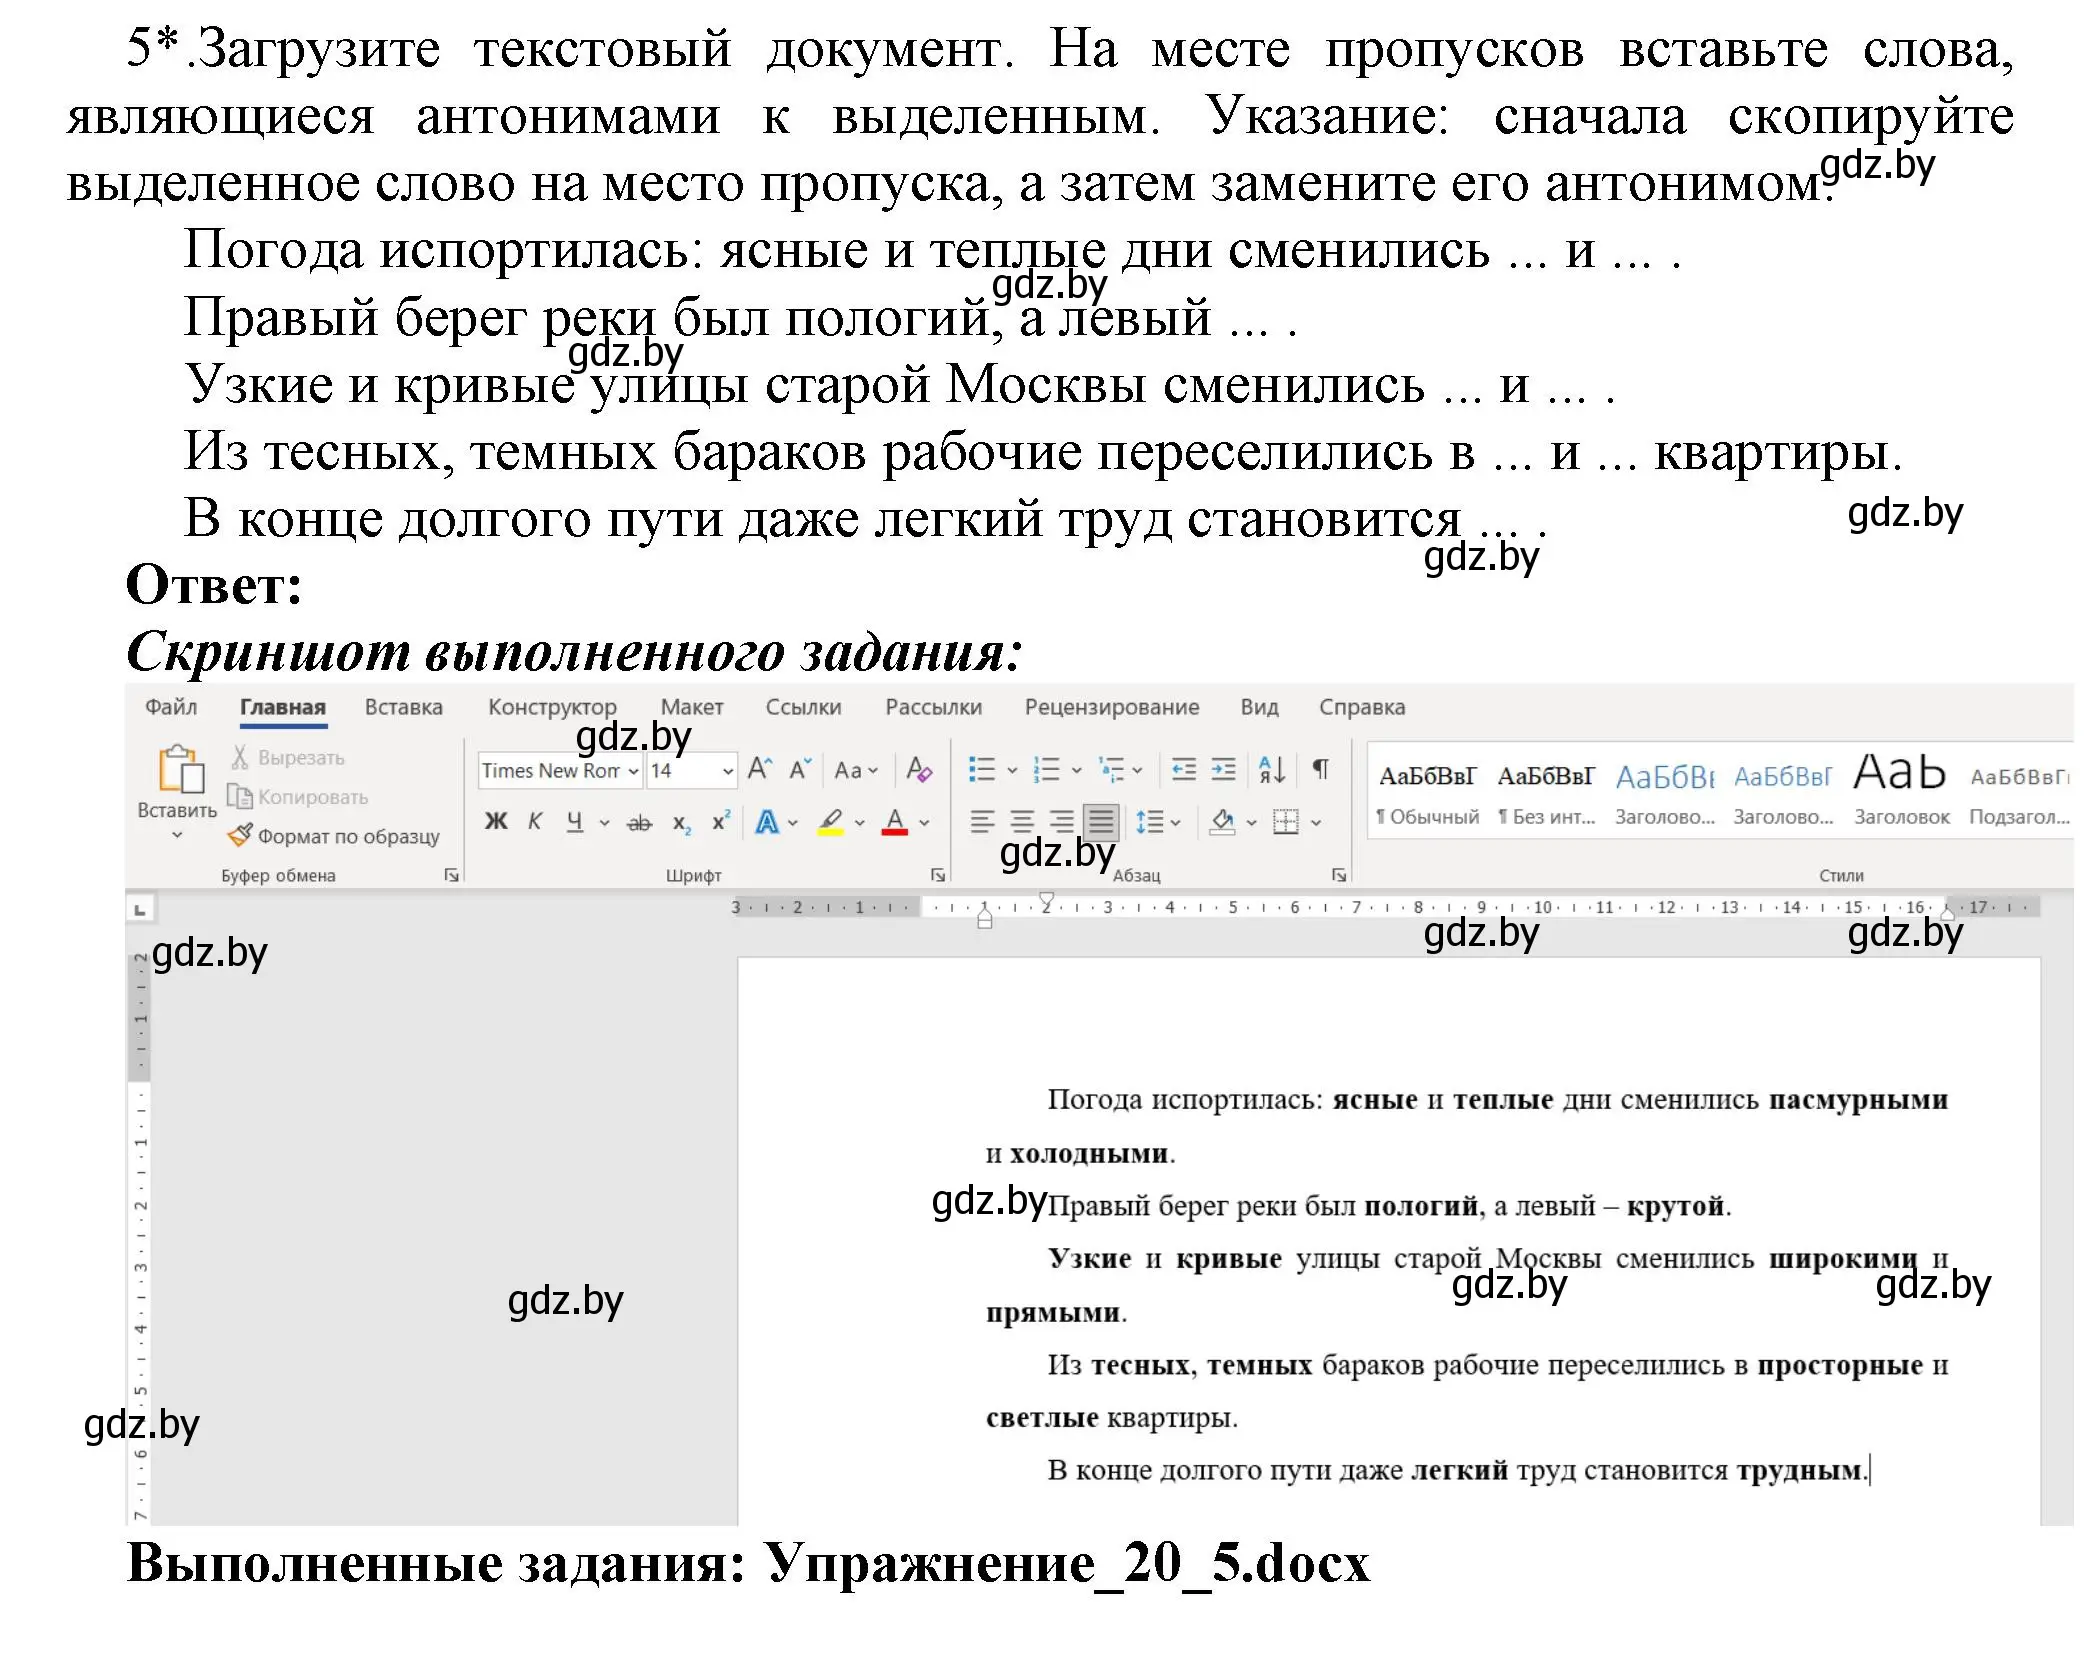
Task: Open Change Case (Аа) dropdown
Action: 856,770
